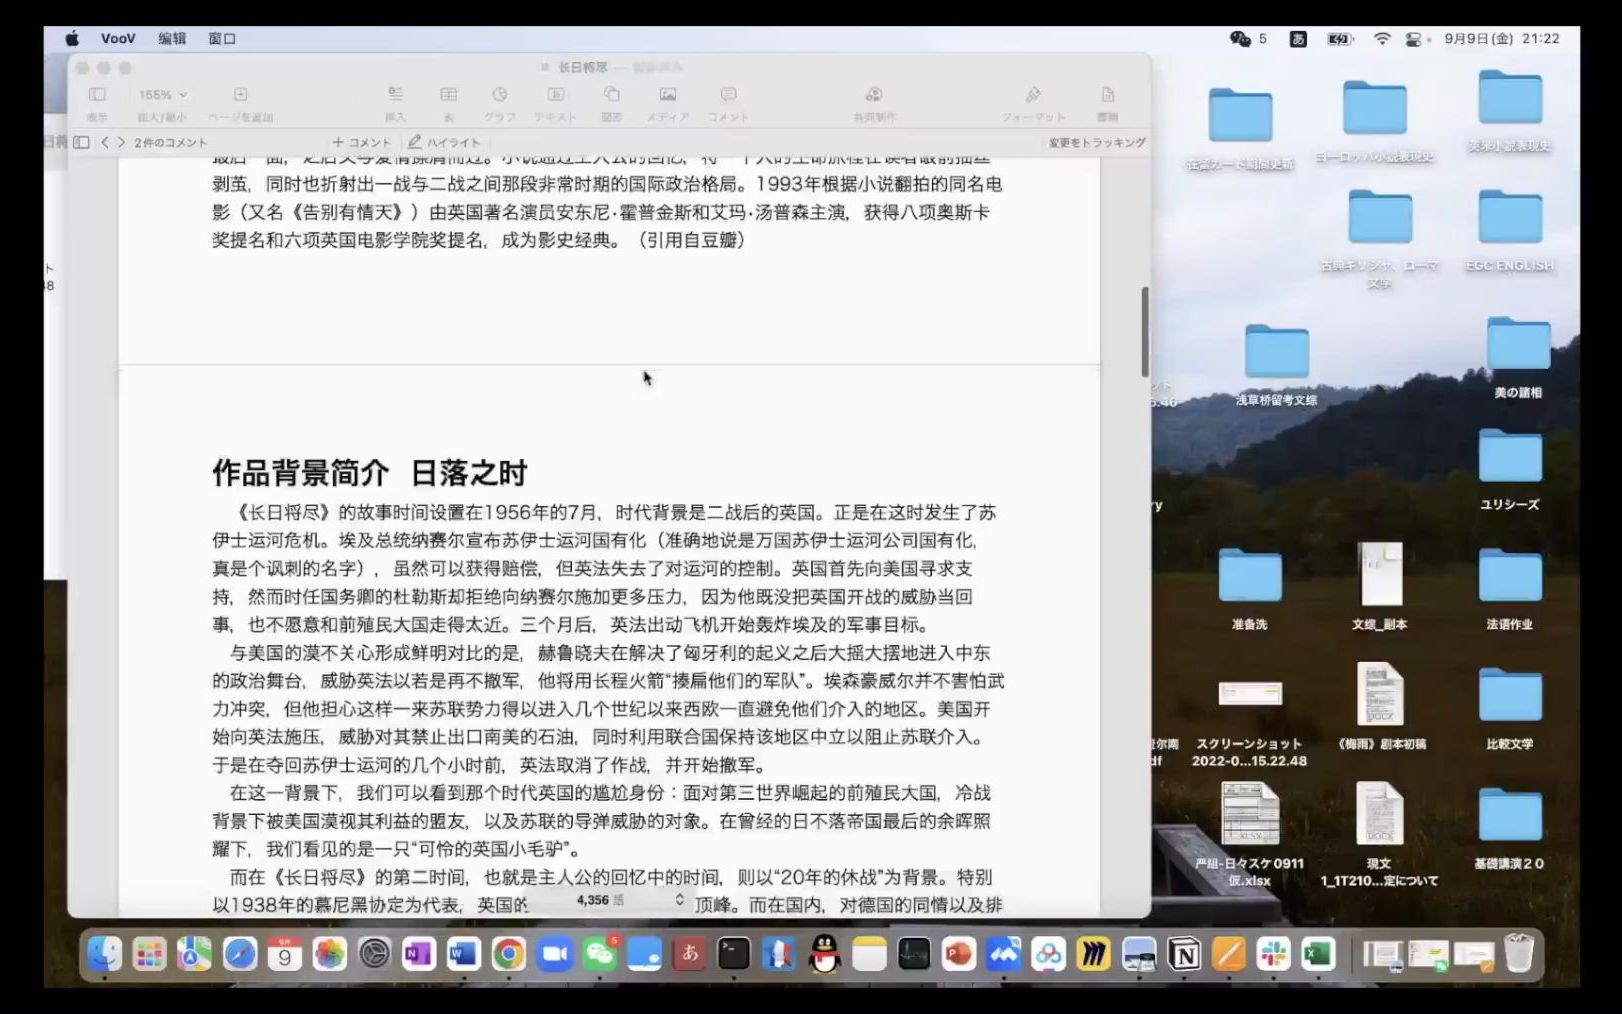Viewport: 1622px width, 1014px height.
Task: Open Terminal from the Dock
Action: pyautogui.click(x=734, y=954)
